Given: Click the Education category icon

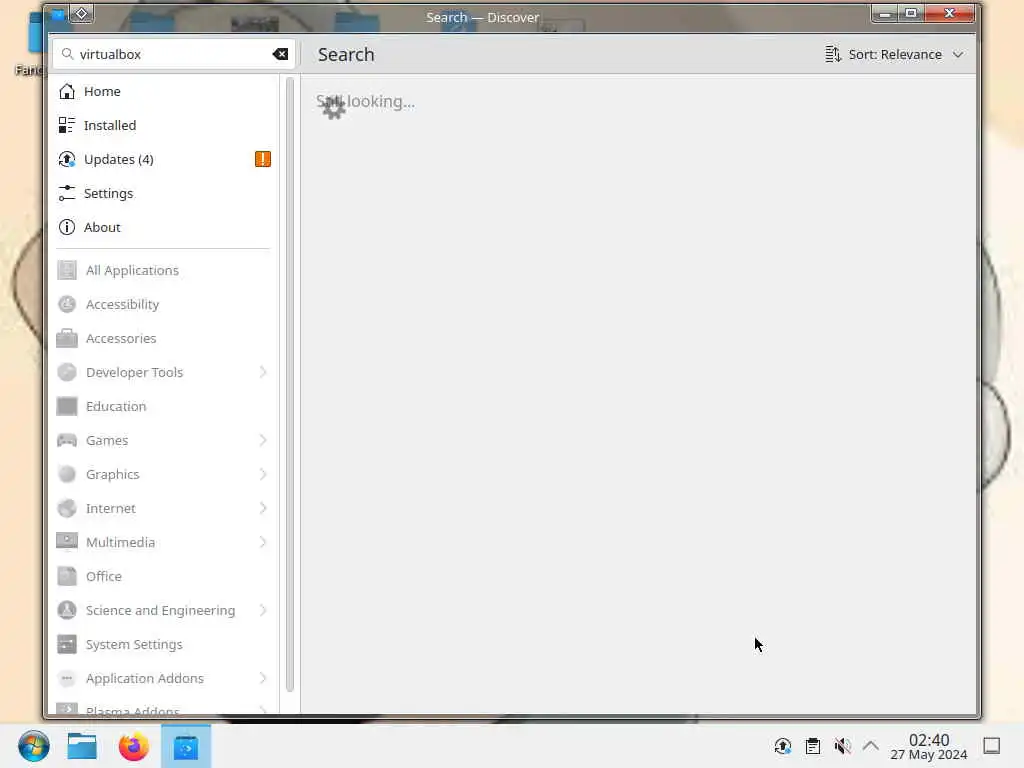Looking at the screenshot, I should pyautogui.click(x=67, y=406).
